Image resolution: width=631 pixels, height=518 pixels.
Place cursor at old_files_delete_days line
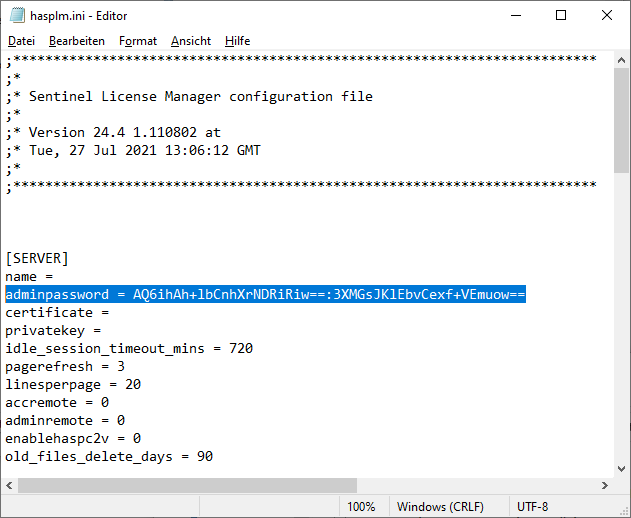(109, 457)
